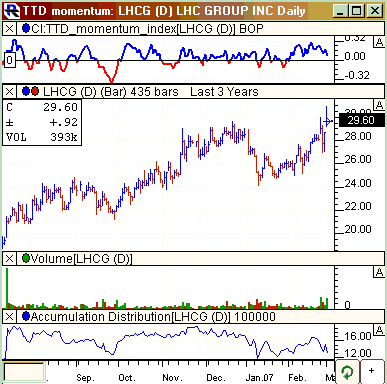Click the -0.32 BOP axis label

tap(357, 75)
